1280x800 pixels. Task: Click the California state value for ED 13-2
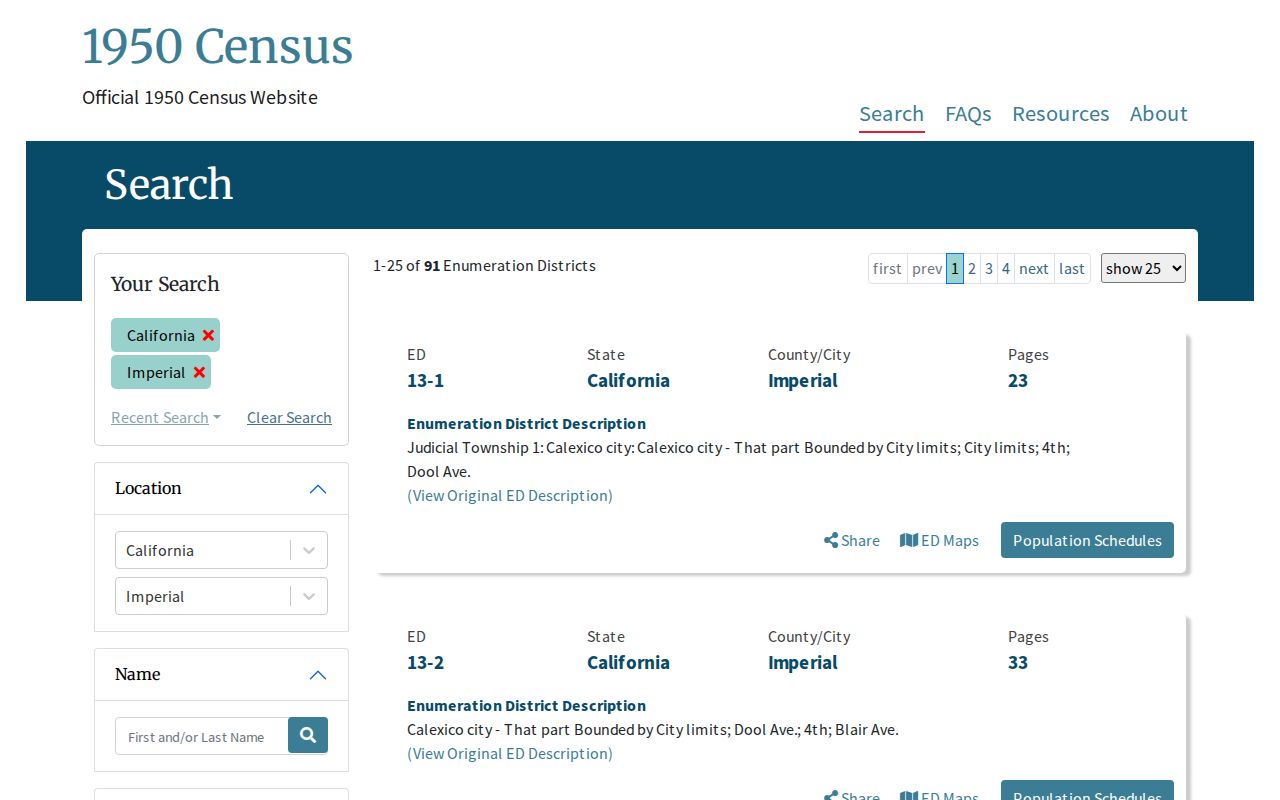pos(628,663)
